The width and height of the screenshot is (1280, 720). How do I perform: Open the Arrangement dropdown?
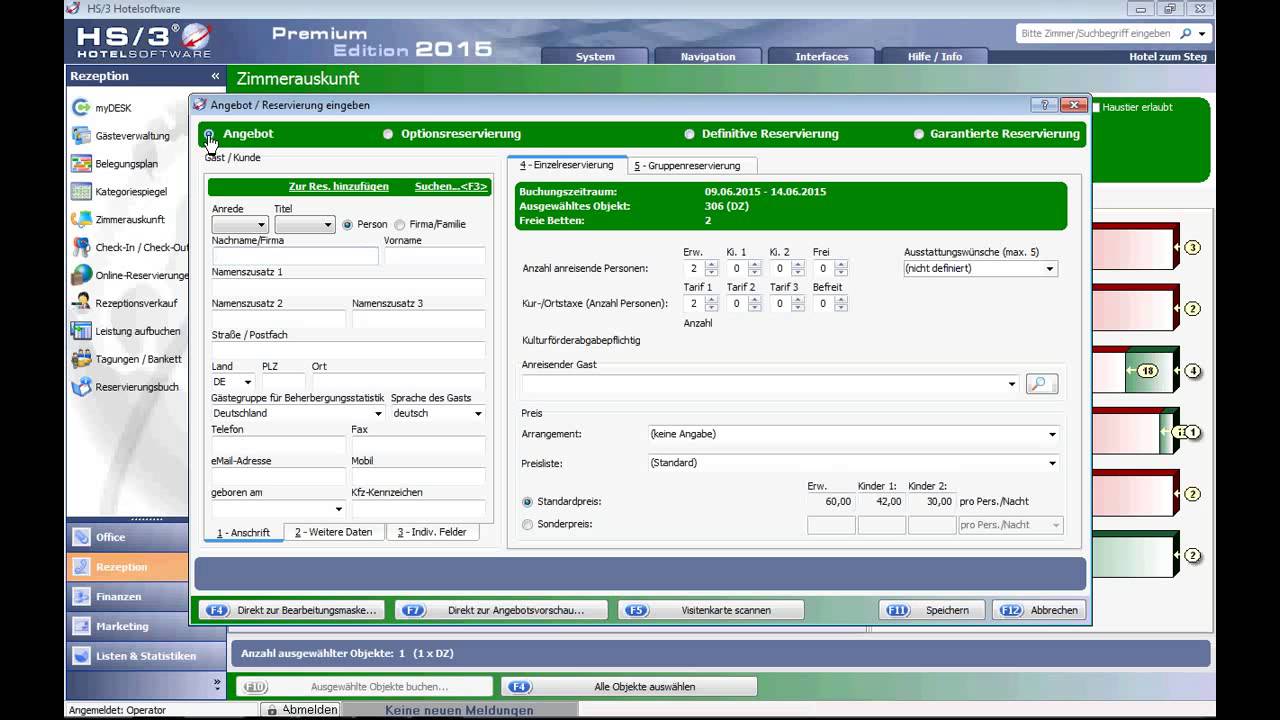(x=854, y=434)
